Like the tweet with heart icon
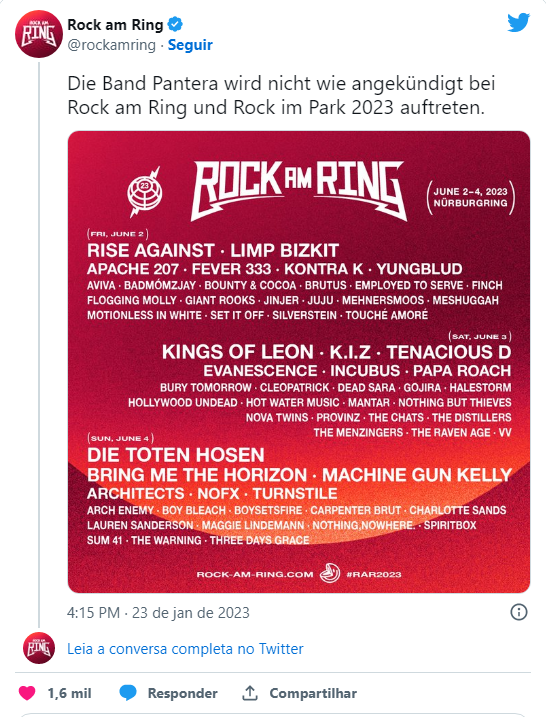Viewport: 546px width, 717px height. click(x=27, y=693)
